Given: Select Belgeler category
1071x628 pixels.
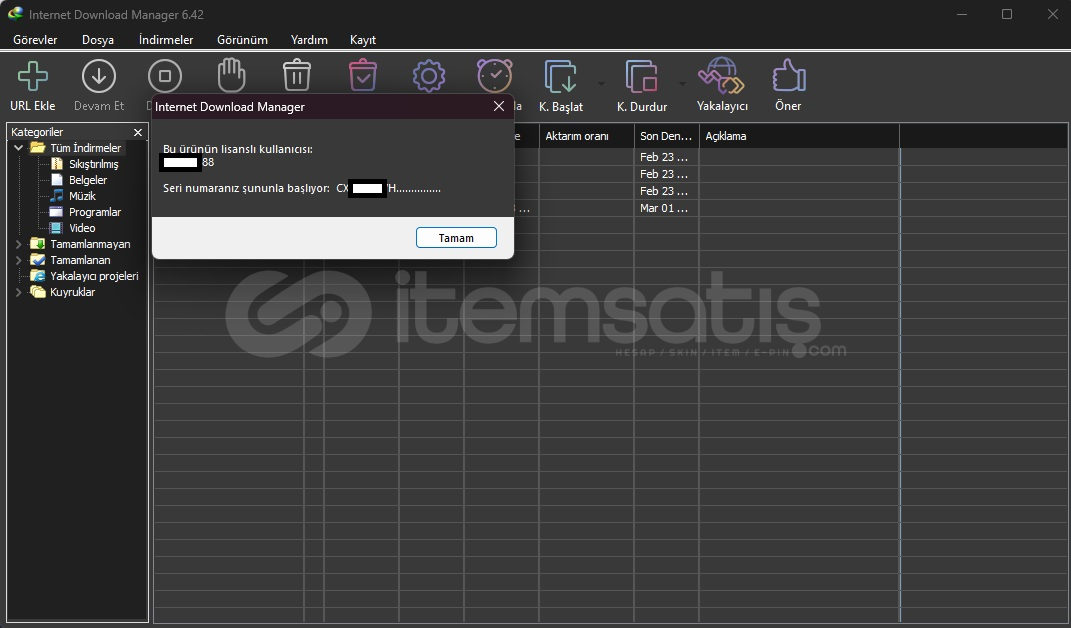Looking at the screenshot, I should coord(88,180).
